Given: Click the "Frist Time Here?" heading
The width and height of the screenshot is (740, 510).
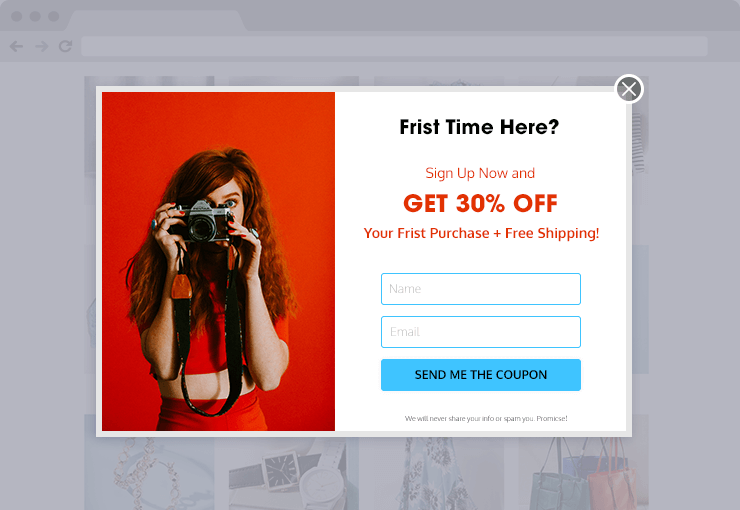Looking at the screenshot, I should [479, 127].
